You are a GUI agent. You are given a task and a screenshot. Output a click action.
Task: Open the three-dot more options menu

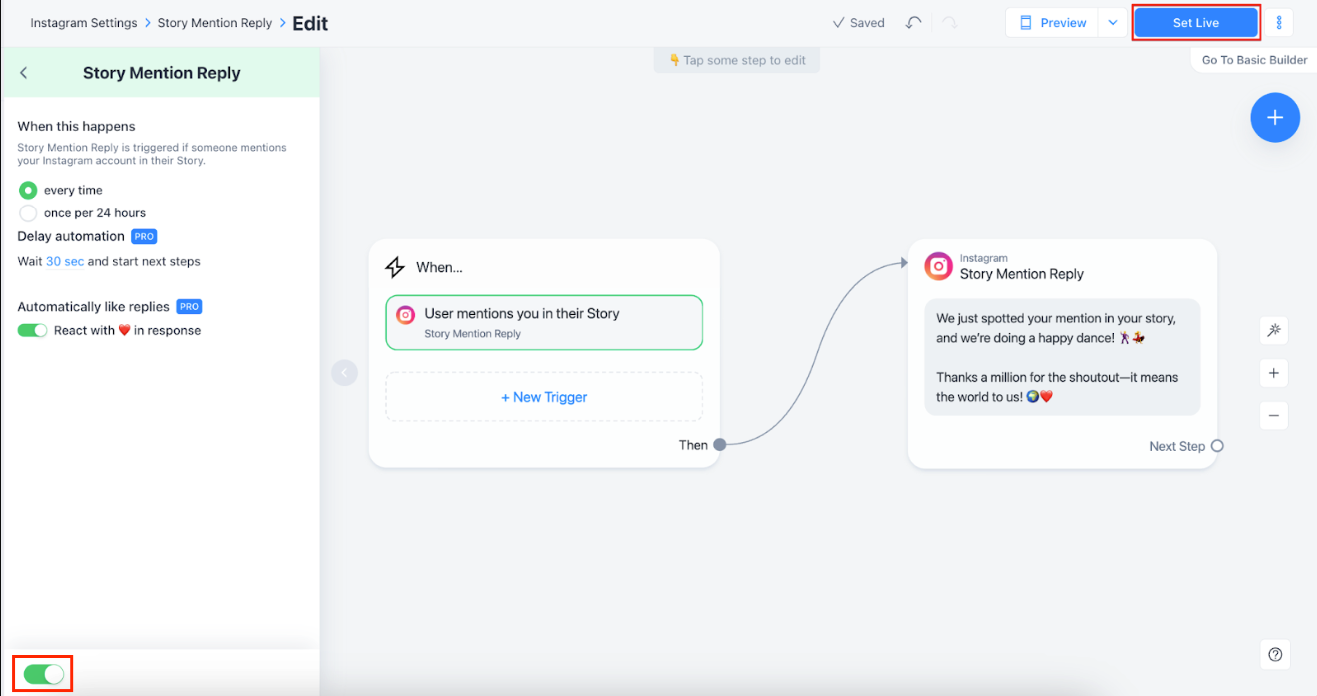click(1279, 23)
